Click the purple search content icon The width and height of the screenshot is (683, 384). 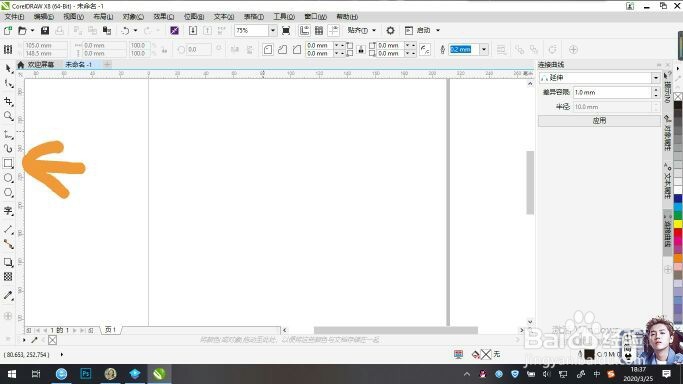175,30
